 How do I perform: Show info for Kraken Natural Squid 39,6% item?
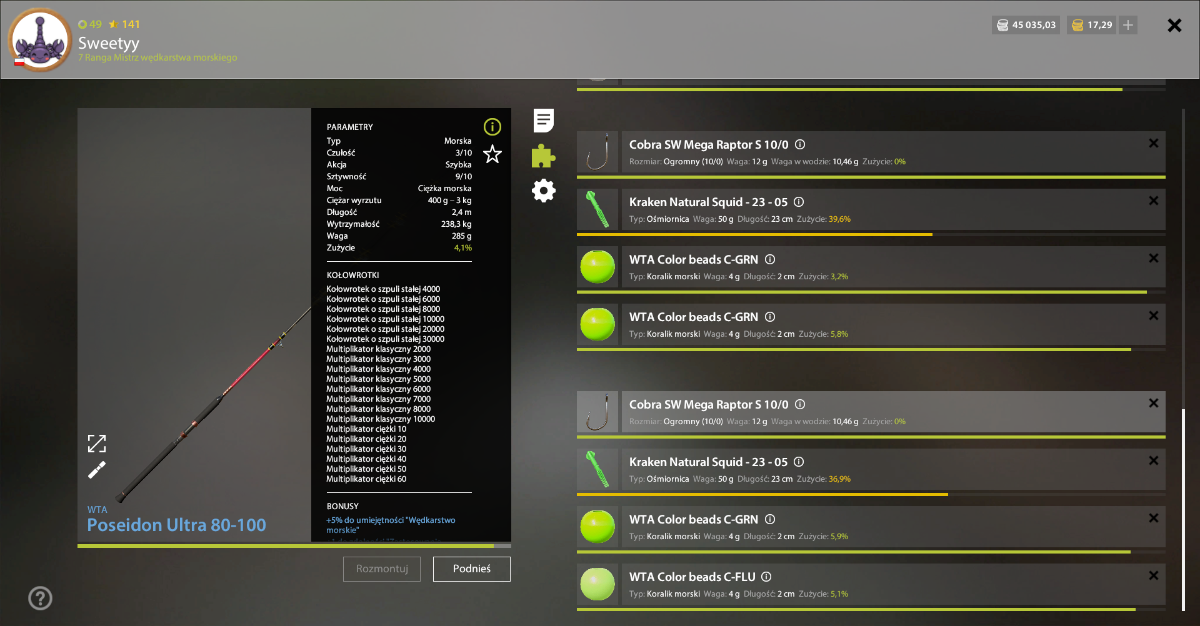(798, 202)
